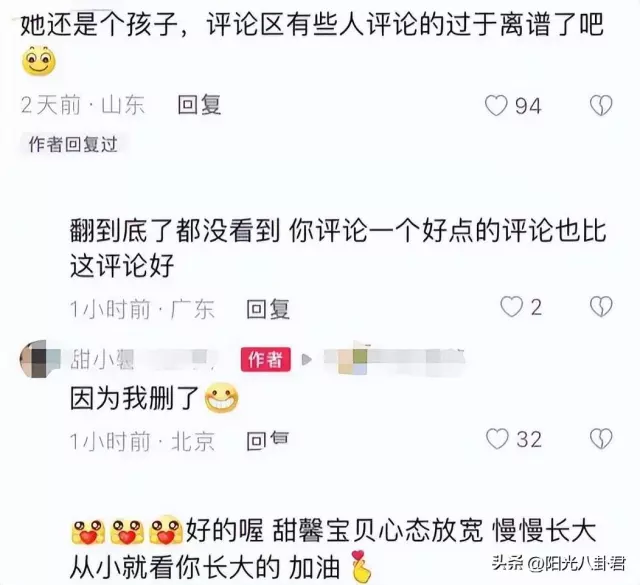Open the 头条 @阳光八卦君 watermark

pyautogui.click(x=558, y=564)
